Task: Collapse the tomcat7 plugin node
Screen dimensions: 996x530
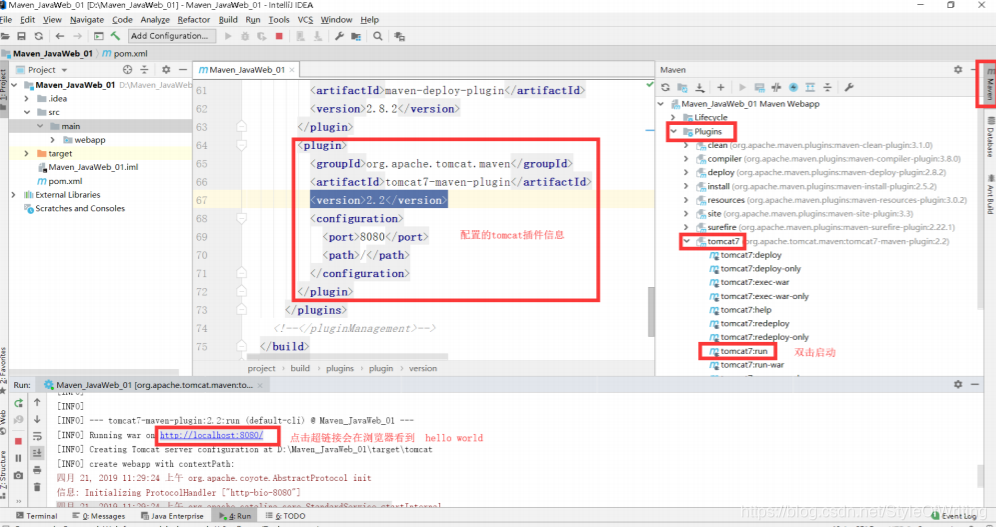Action: [x=687, y=241]
